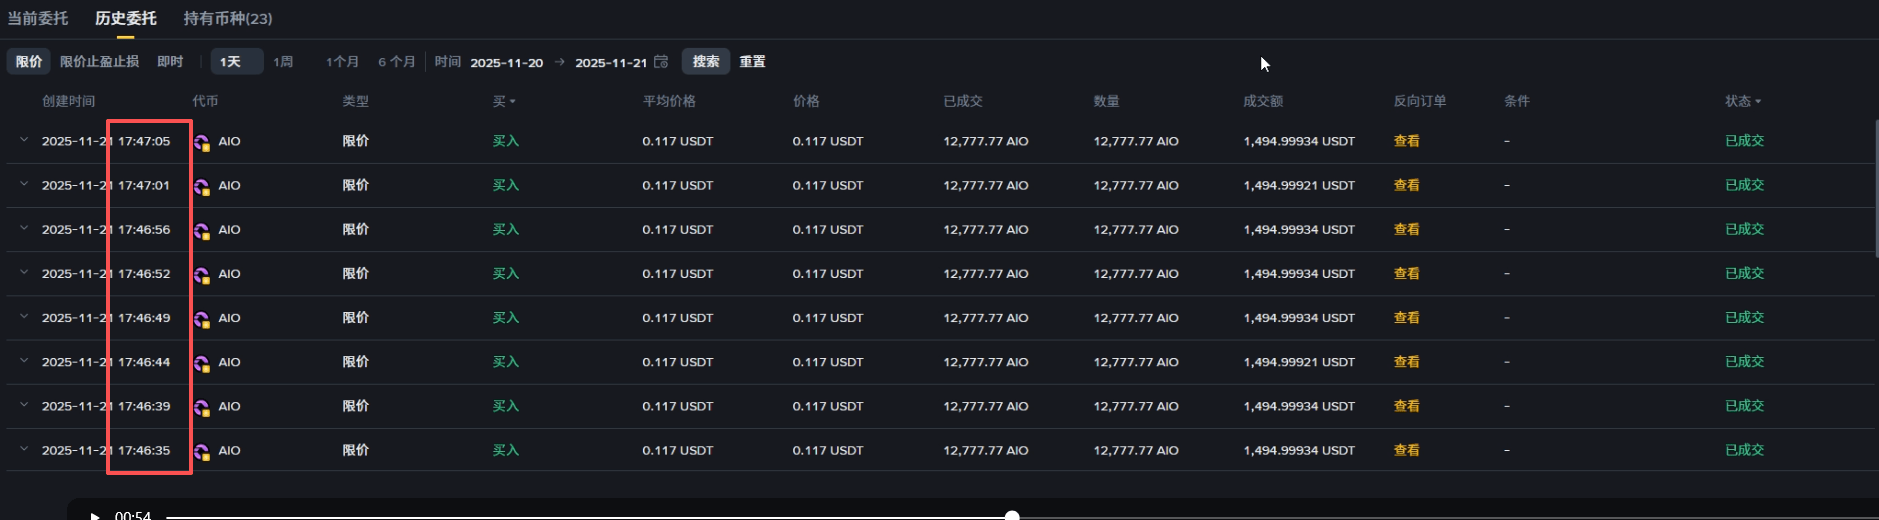
Task: Click AIO token icon in 17:46:49 row
Action: click(x=202, y=319)
